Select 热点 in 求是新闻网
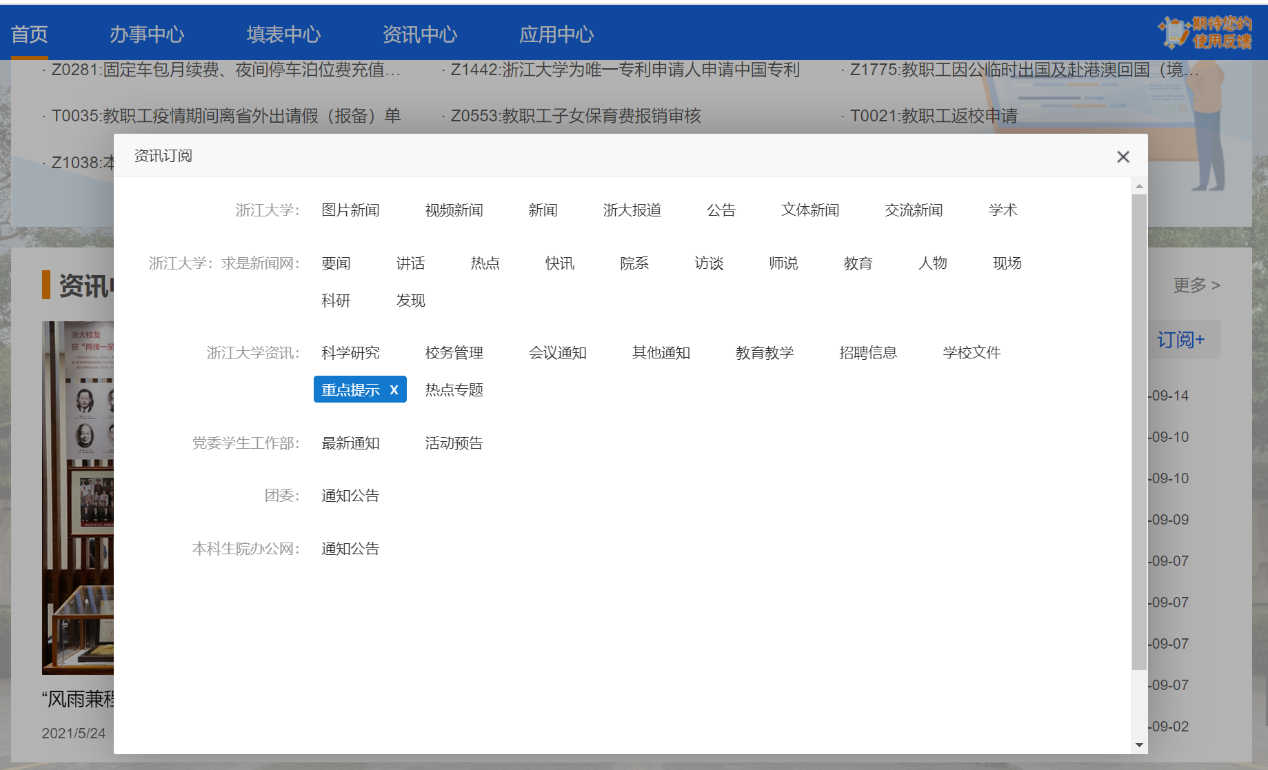The height and width of the screenshot is (770, 1268). (x=485, y=263)
